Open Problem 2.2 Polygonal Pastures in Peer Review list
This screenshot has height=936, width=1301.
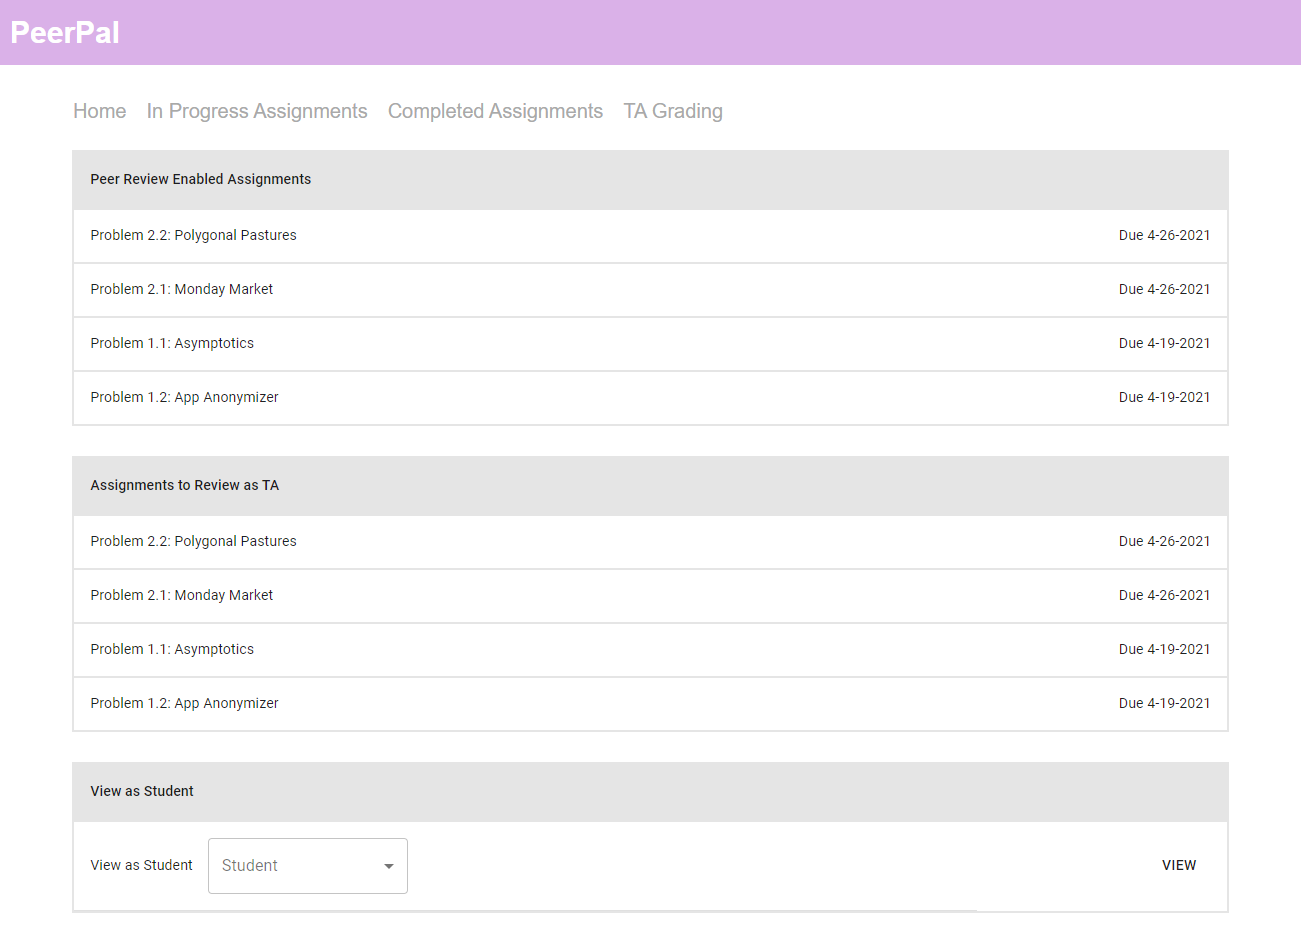point(193,235)
